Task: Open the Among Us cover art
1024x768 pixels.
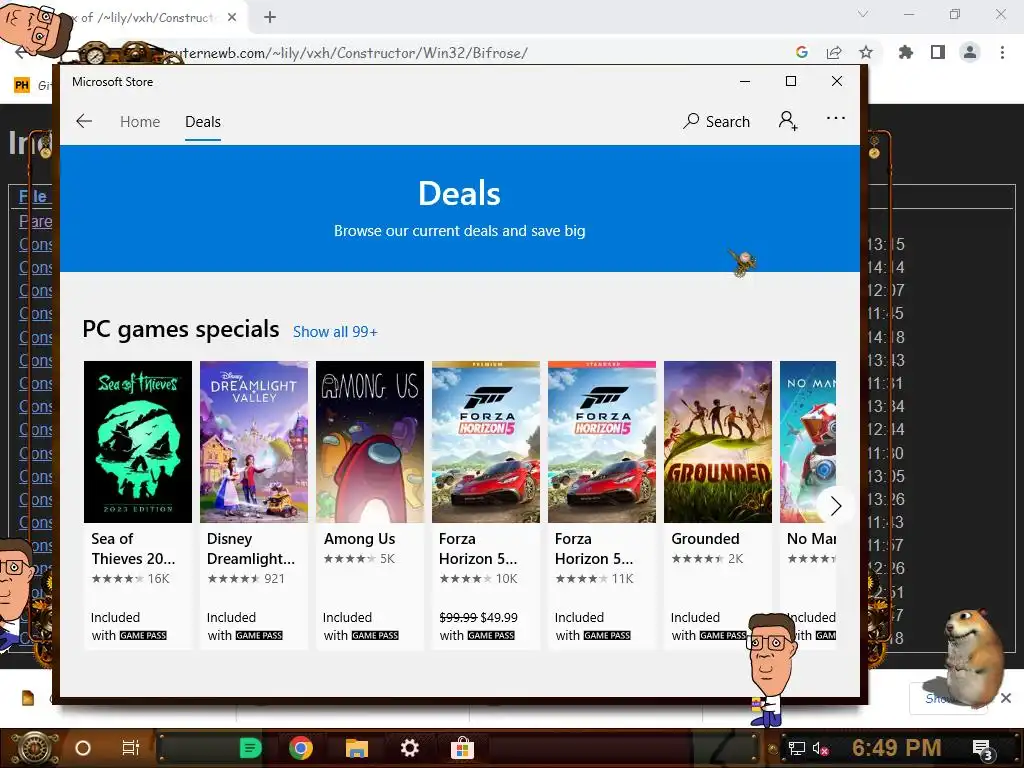Action: 370,441
